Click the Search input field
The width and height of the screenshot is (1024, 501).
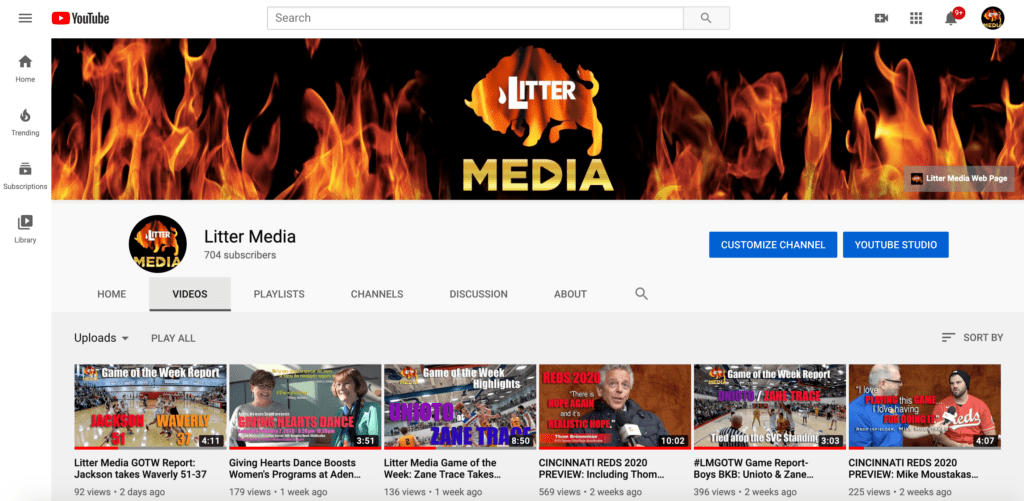pyautogui.click(x=475, y=18)
